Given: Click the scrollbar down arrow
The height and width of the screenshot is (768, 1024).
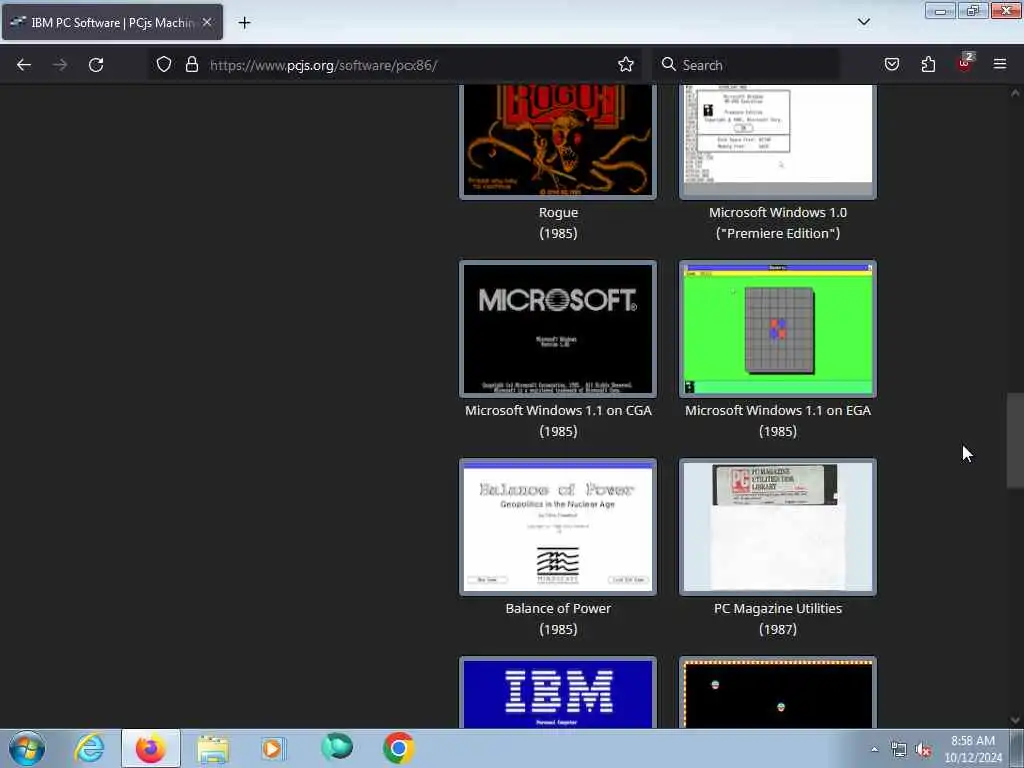Looking at the screenshot, I should pyautogui.click(x=1015, y=720).
